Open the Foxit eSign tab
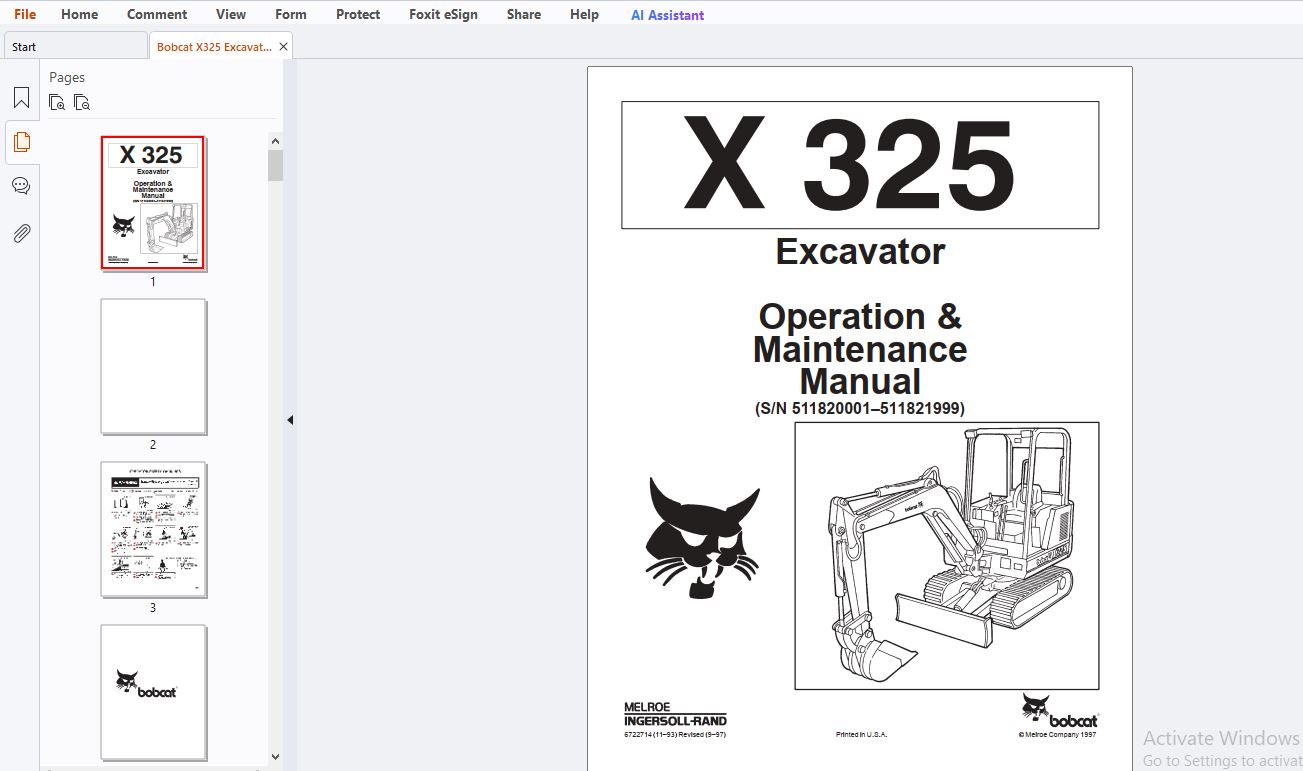This screenshot has width=1303, height=771. point(443,14)
